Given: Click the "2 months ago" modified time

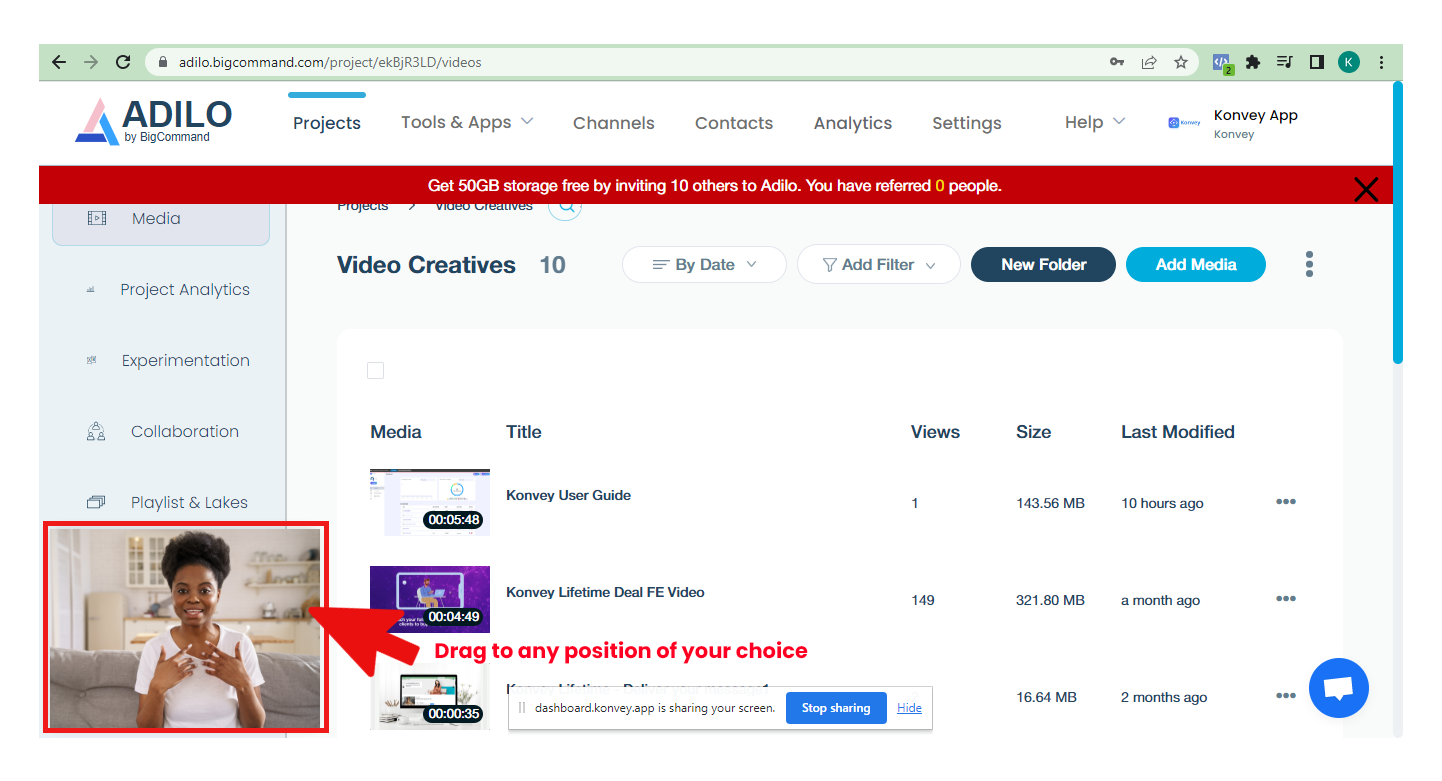Looking at the screenshot, I should [x=1164, y=697].
